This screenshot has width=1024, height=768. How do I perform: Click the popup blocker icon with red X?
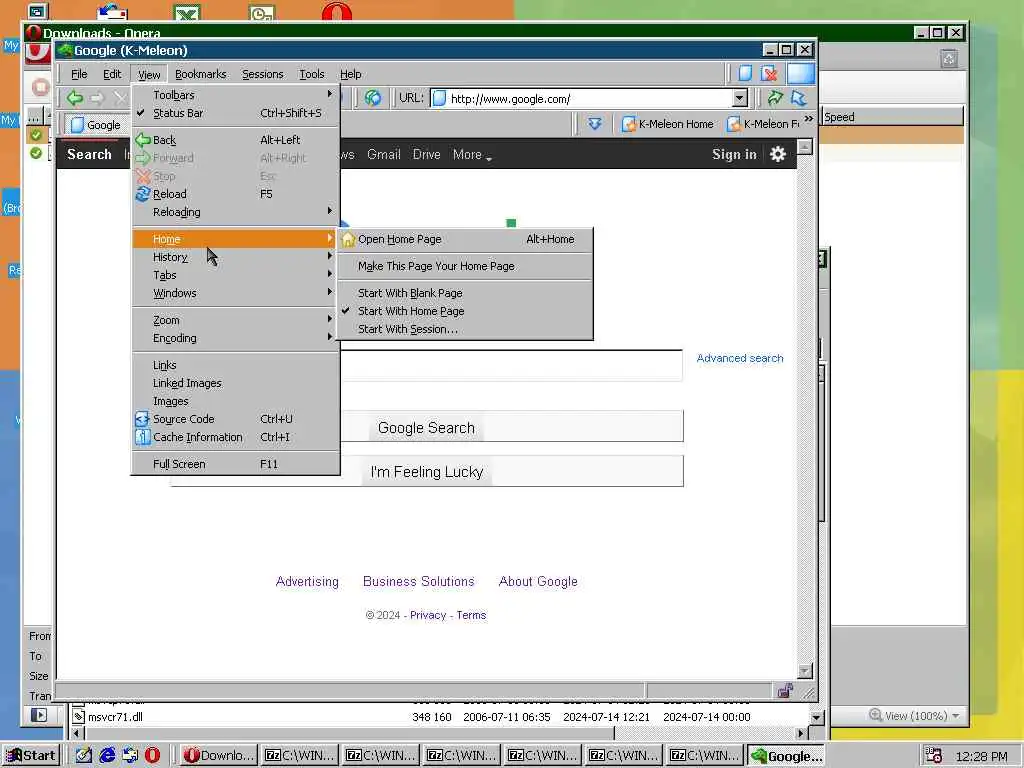[x=769, y=73]
